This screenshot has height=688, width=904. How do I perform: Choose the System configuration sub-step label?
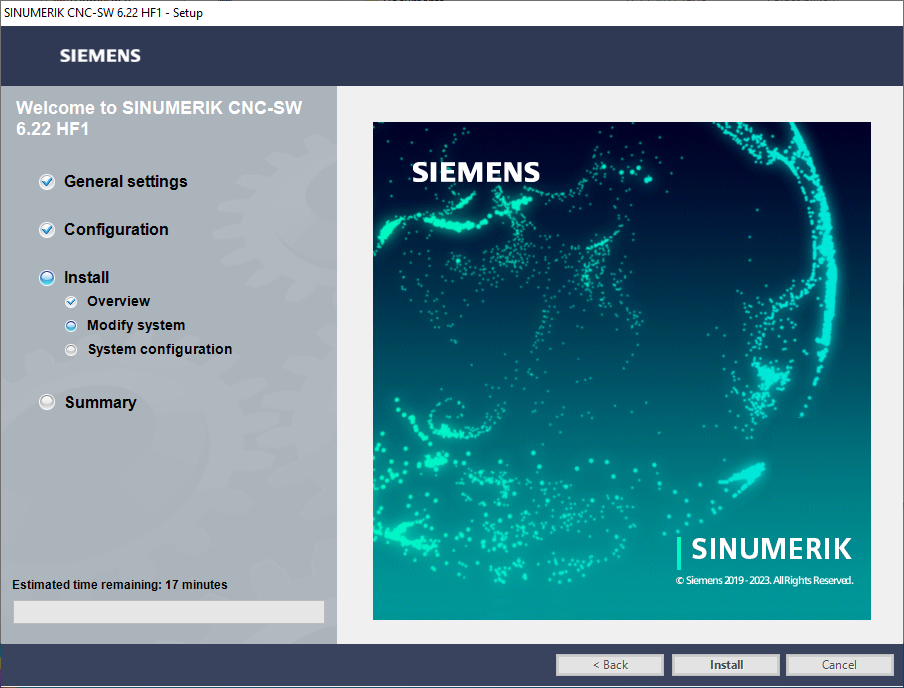coord(160,350)
